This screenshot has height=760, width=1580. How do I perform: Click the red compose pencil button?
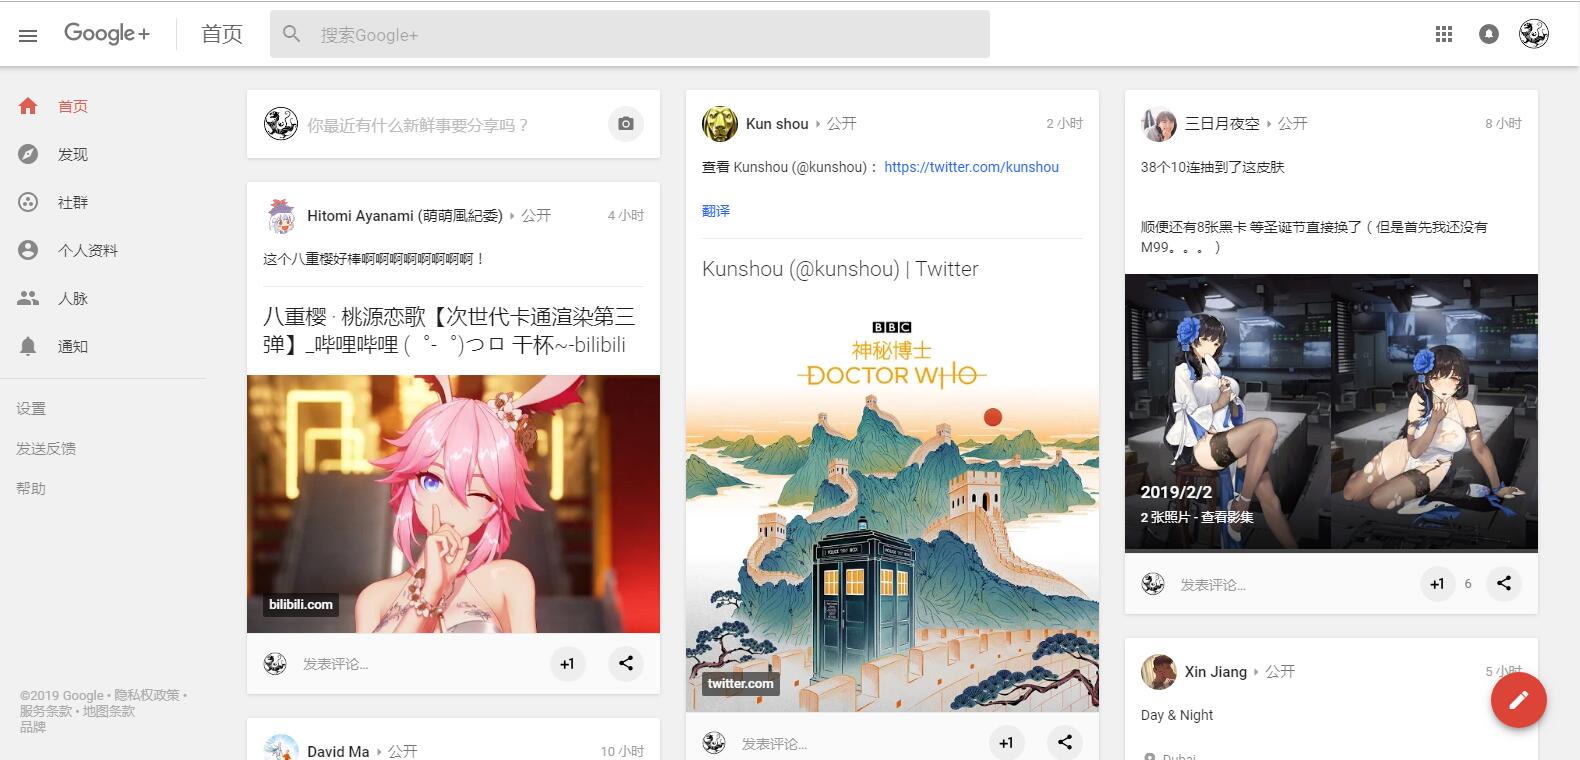tap(1519, 700)
